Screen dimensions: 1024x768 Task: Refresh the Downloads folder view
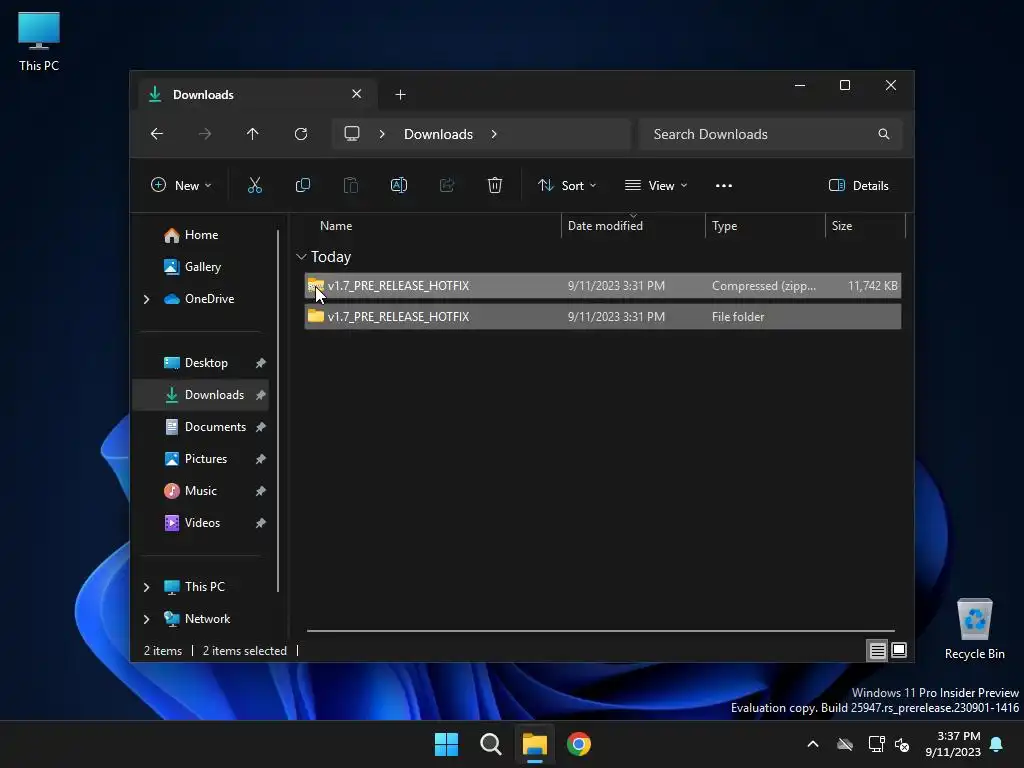point(301,134)
